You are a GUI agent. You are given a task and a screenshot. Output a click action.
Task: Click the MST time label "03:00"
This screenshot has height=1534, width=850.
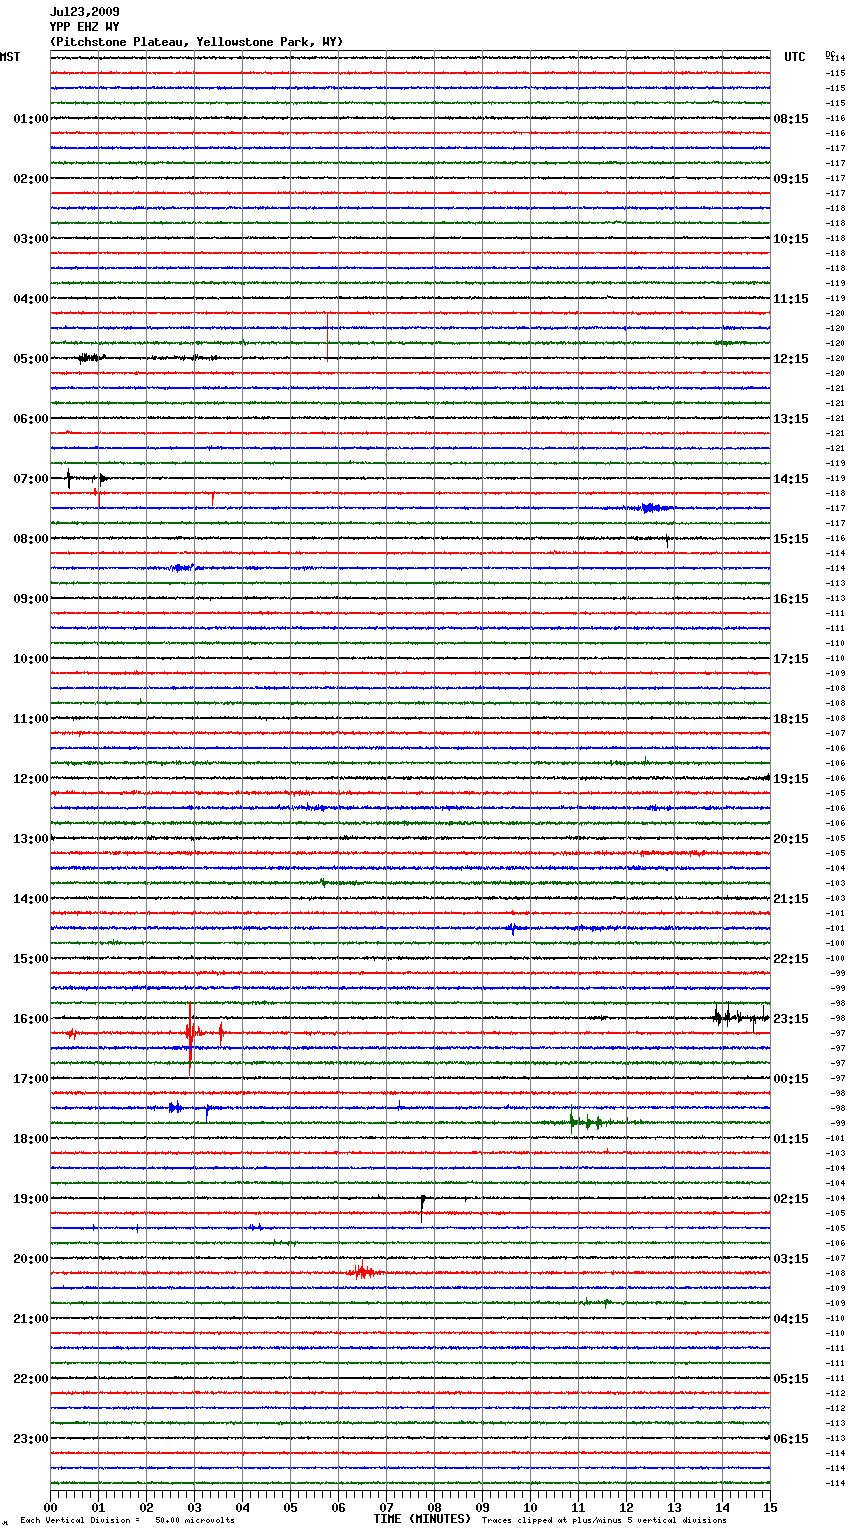31,239
